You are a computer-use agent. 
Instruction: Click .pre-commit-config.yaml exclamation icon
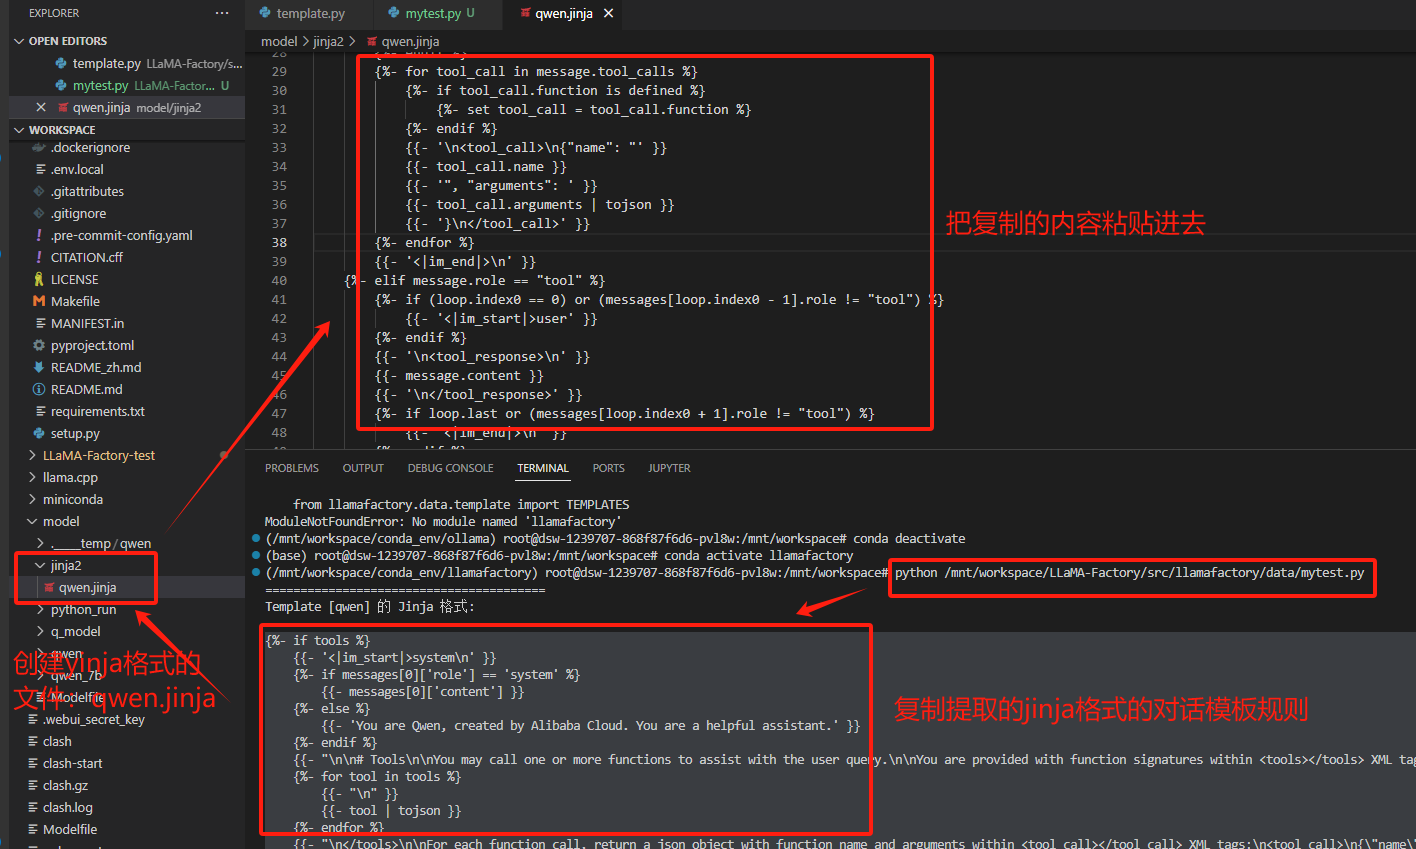pyautogui.click(x=39, y=235)
